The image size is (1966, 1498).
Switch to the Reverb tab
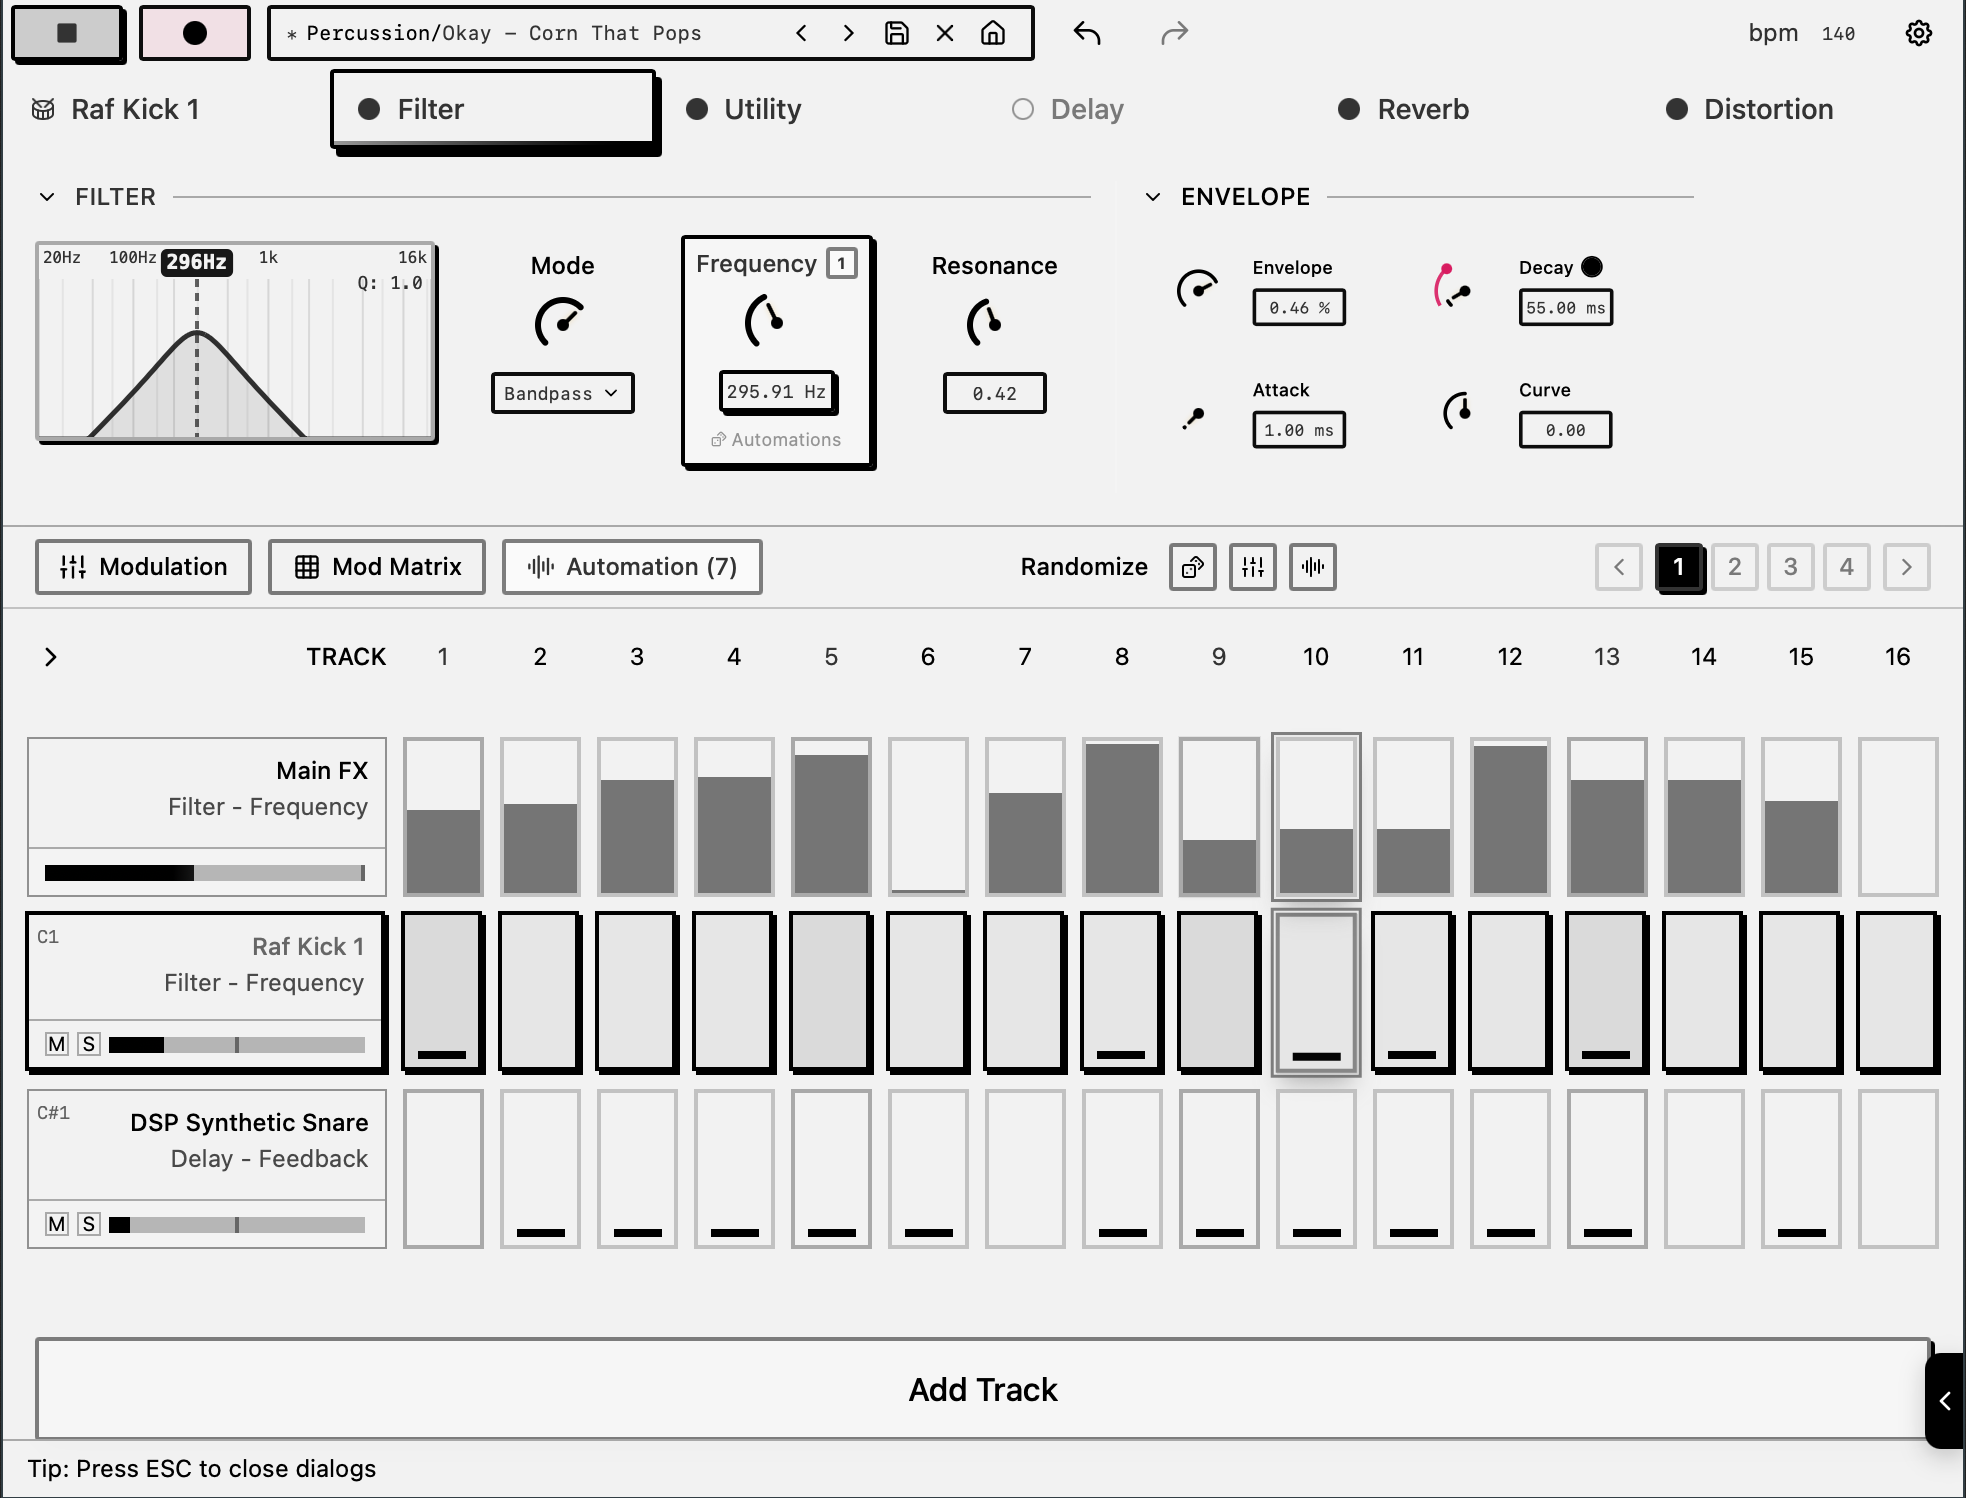pos(1422,109)
